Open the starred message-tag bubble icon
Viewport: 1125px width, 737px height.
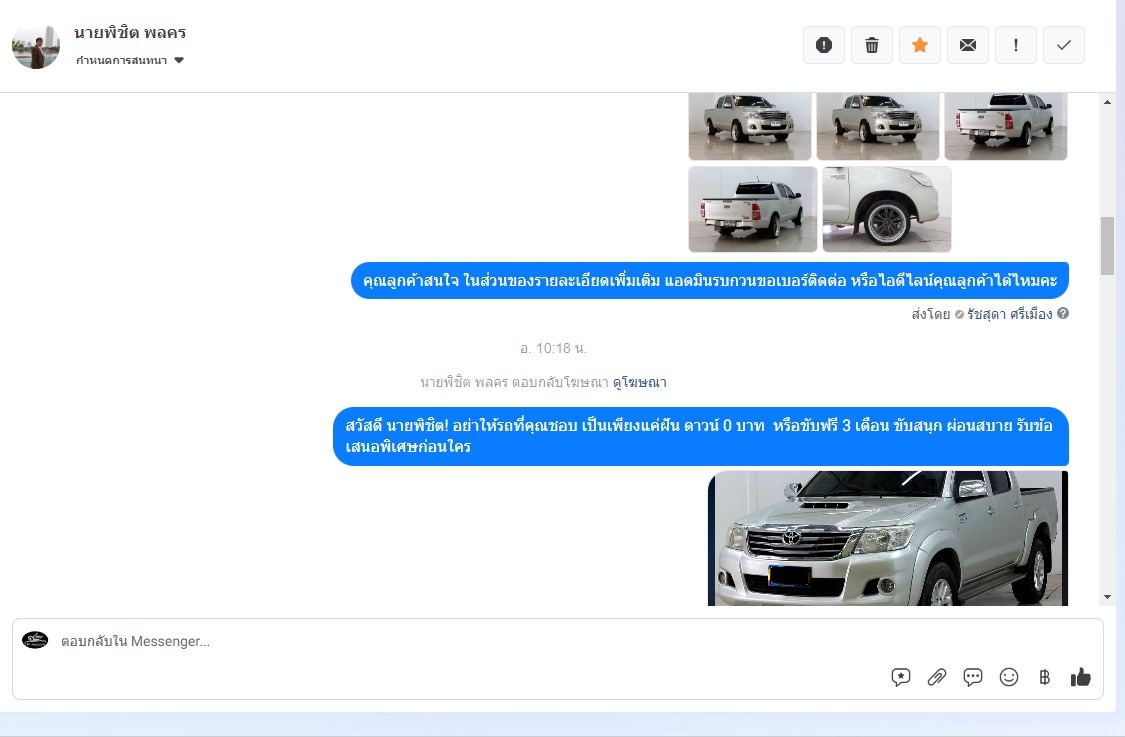(901, 677)
